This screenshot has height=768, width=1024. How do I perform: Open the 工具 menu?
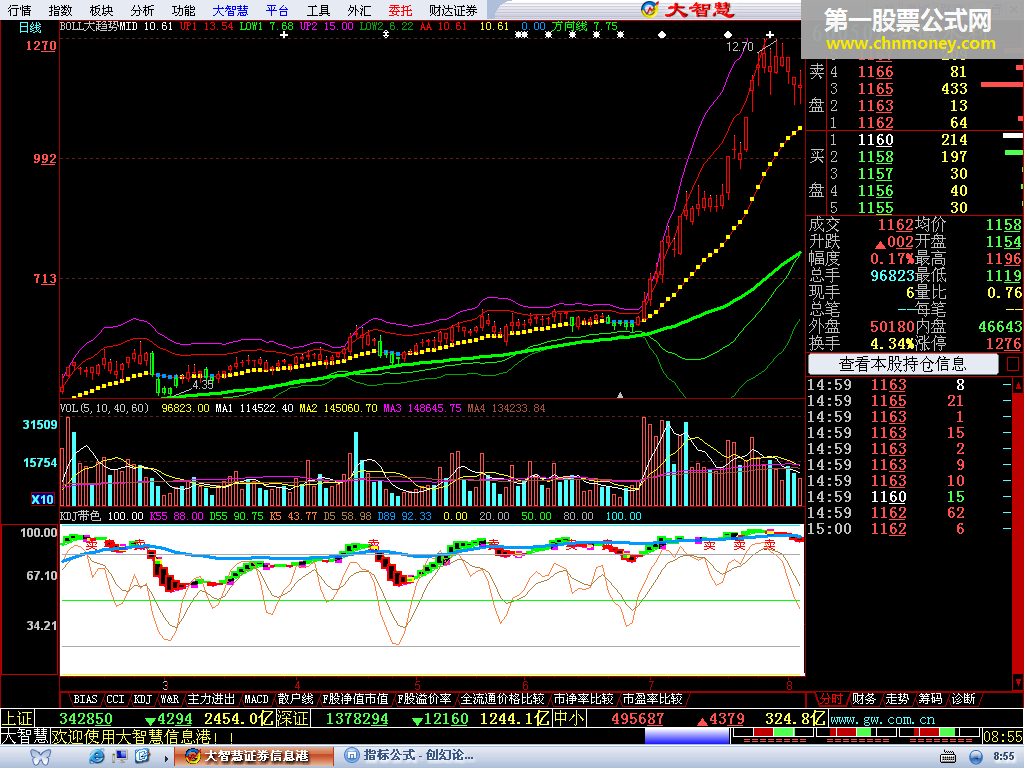pos(319,10)
